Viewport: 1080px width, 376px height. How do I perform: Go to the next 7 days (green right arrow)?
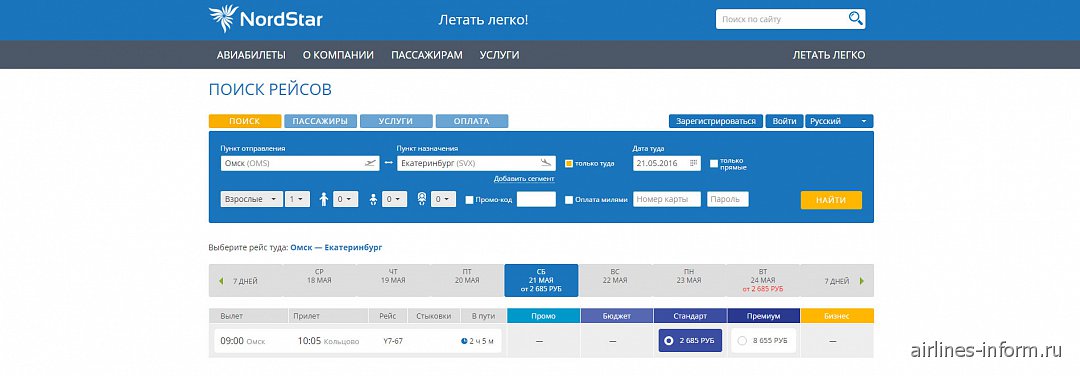tap(862, 281)
